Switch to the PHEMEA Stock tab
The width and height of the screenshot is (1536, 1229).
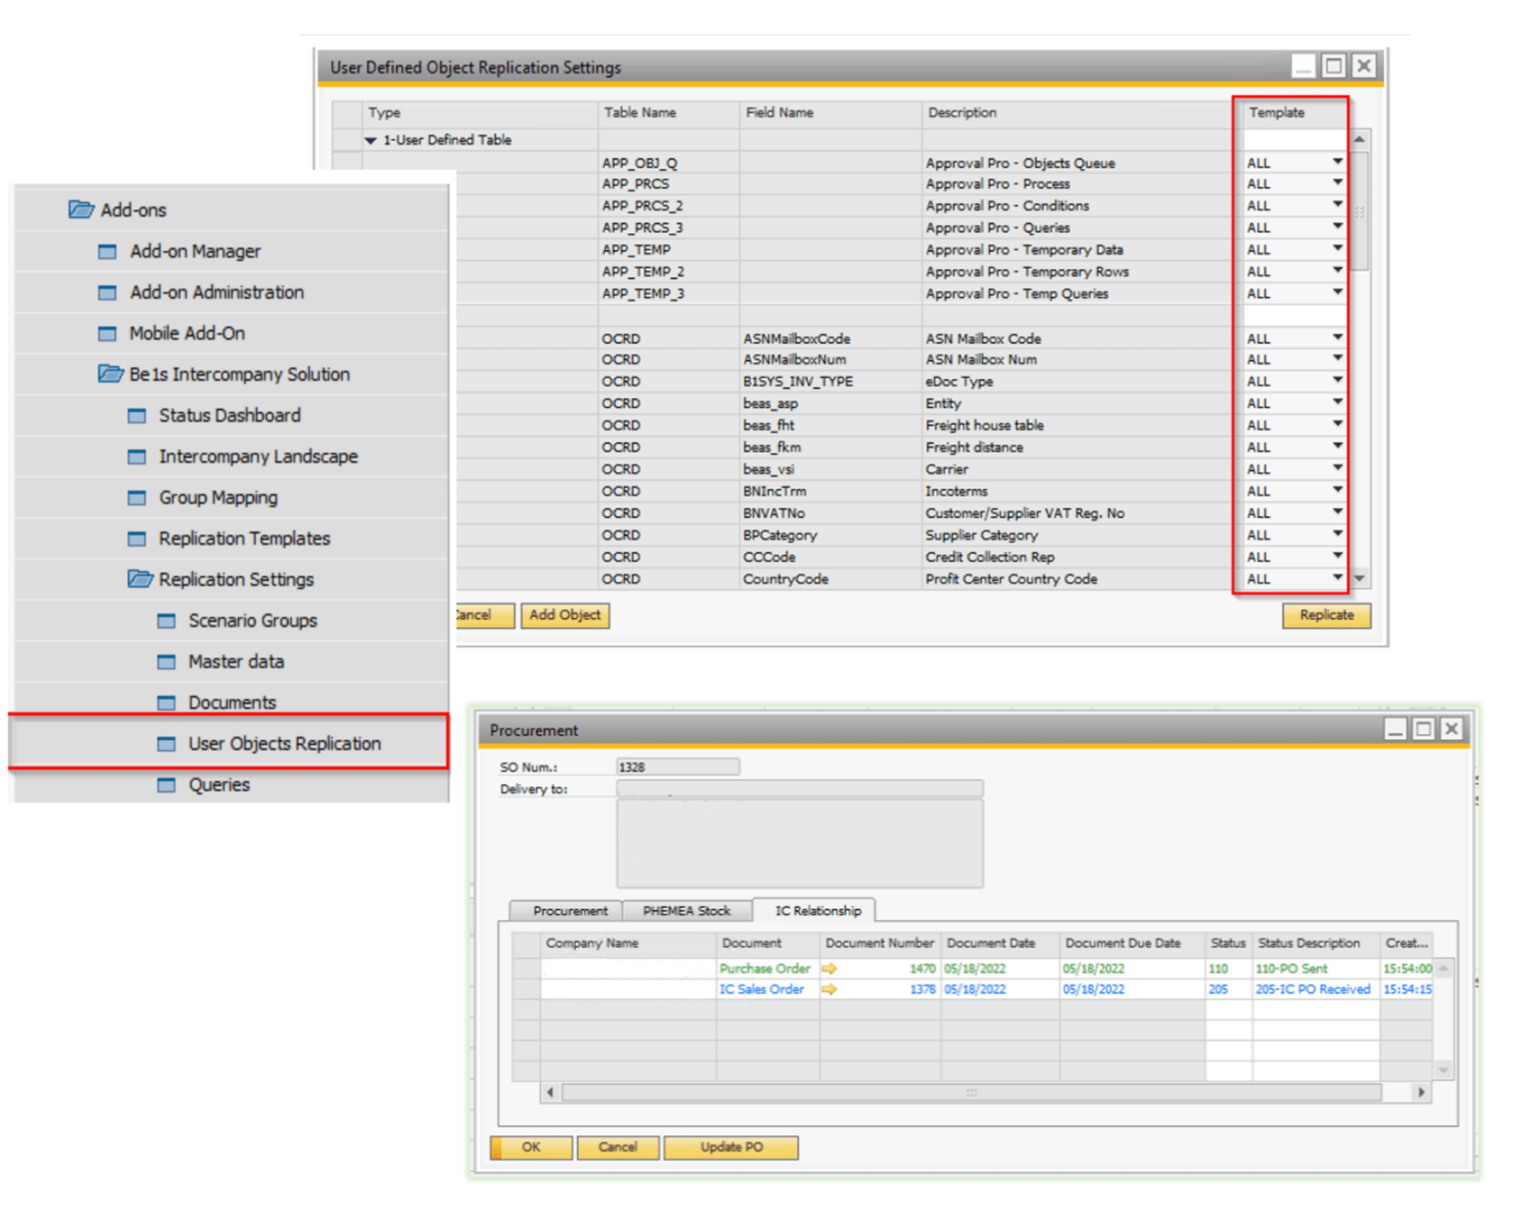pyautogui.click(x=686, y=911)
